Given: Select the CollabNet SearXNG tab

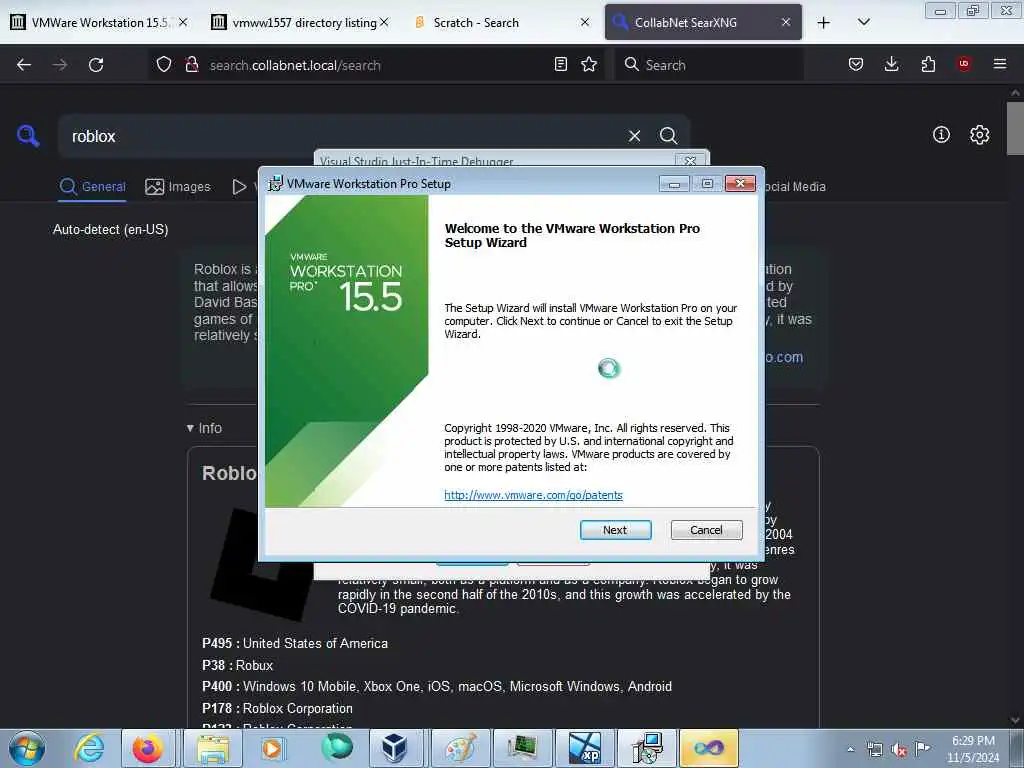Looking at the screenshot, I should point(703,22).
